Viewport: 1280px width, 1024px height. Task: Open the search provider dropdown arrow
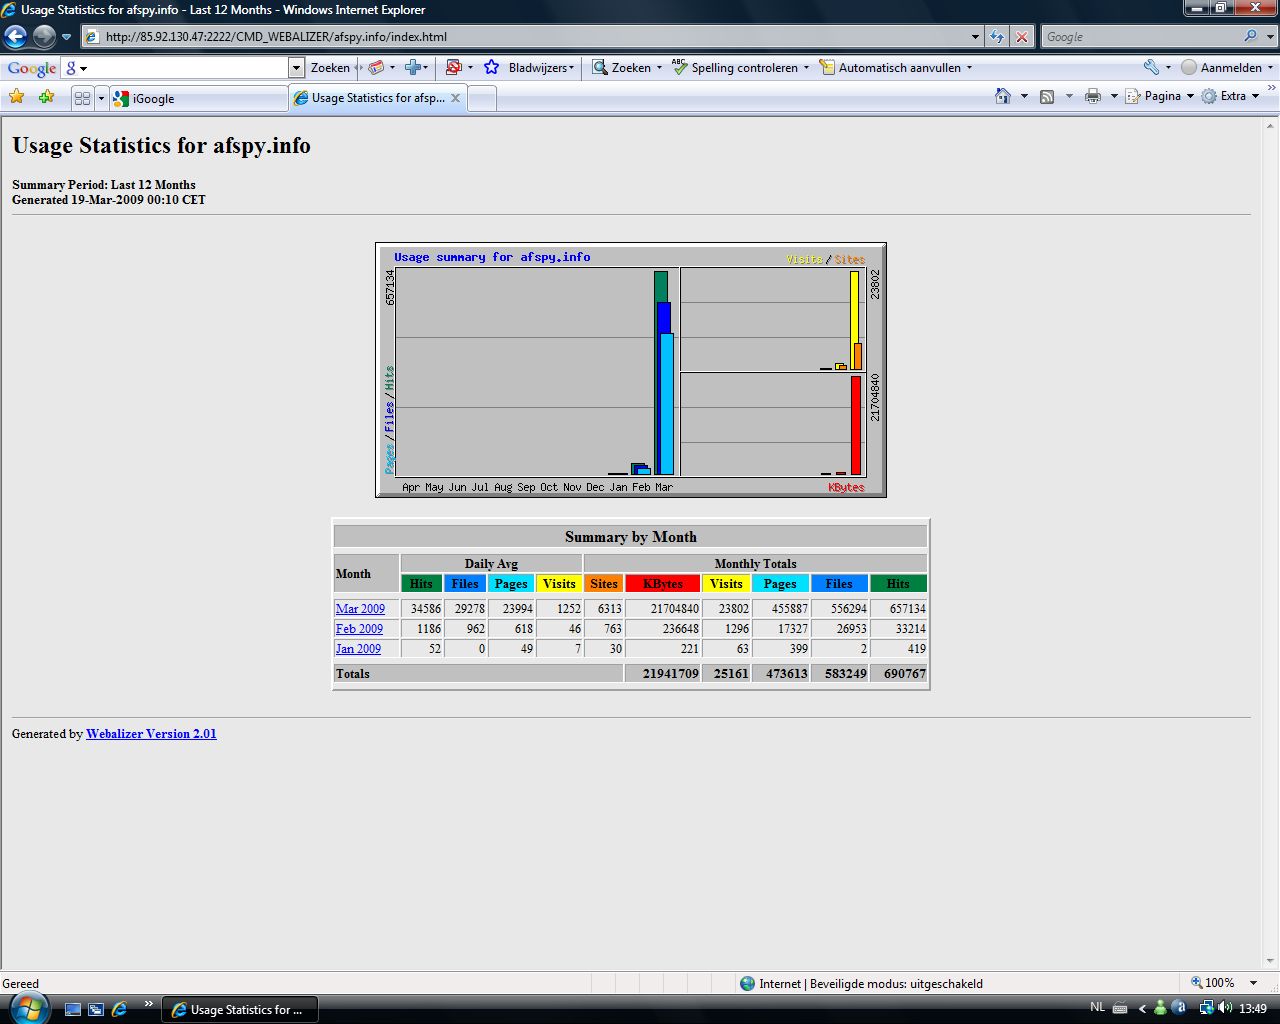coord(1270,37)
